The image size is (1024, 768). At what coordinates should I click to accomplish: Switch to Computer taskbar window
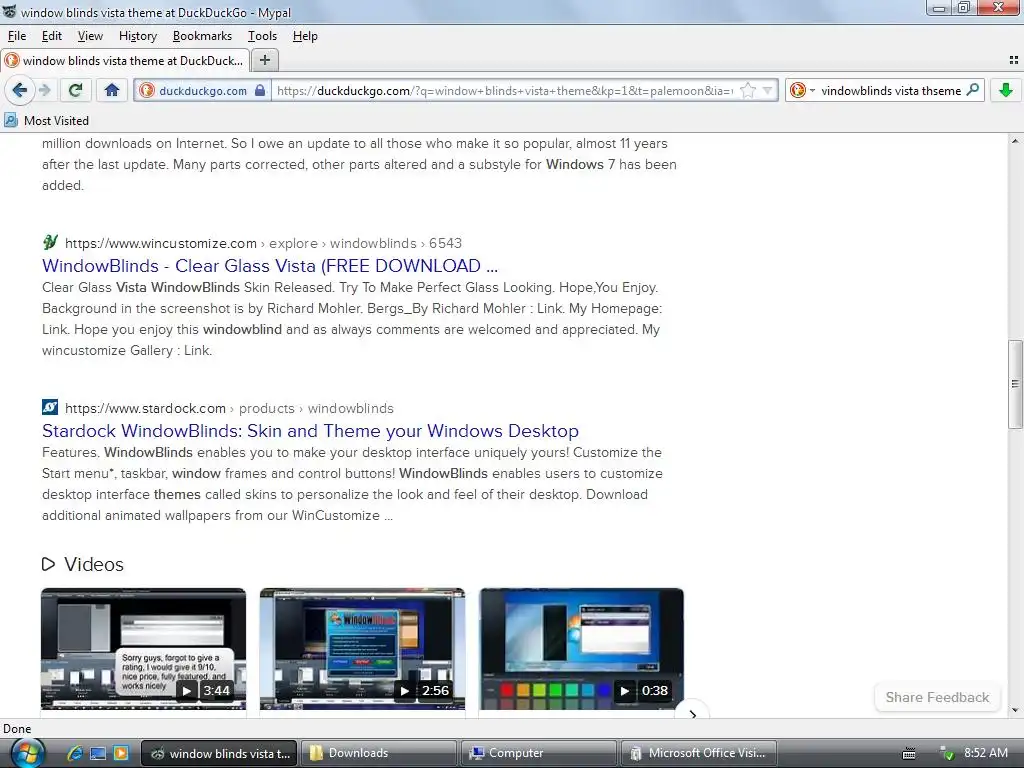tap(539, 753)
